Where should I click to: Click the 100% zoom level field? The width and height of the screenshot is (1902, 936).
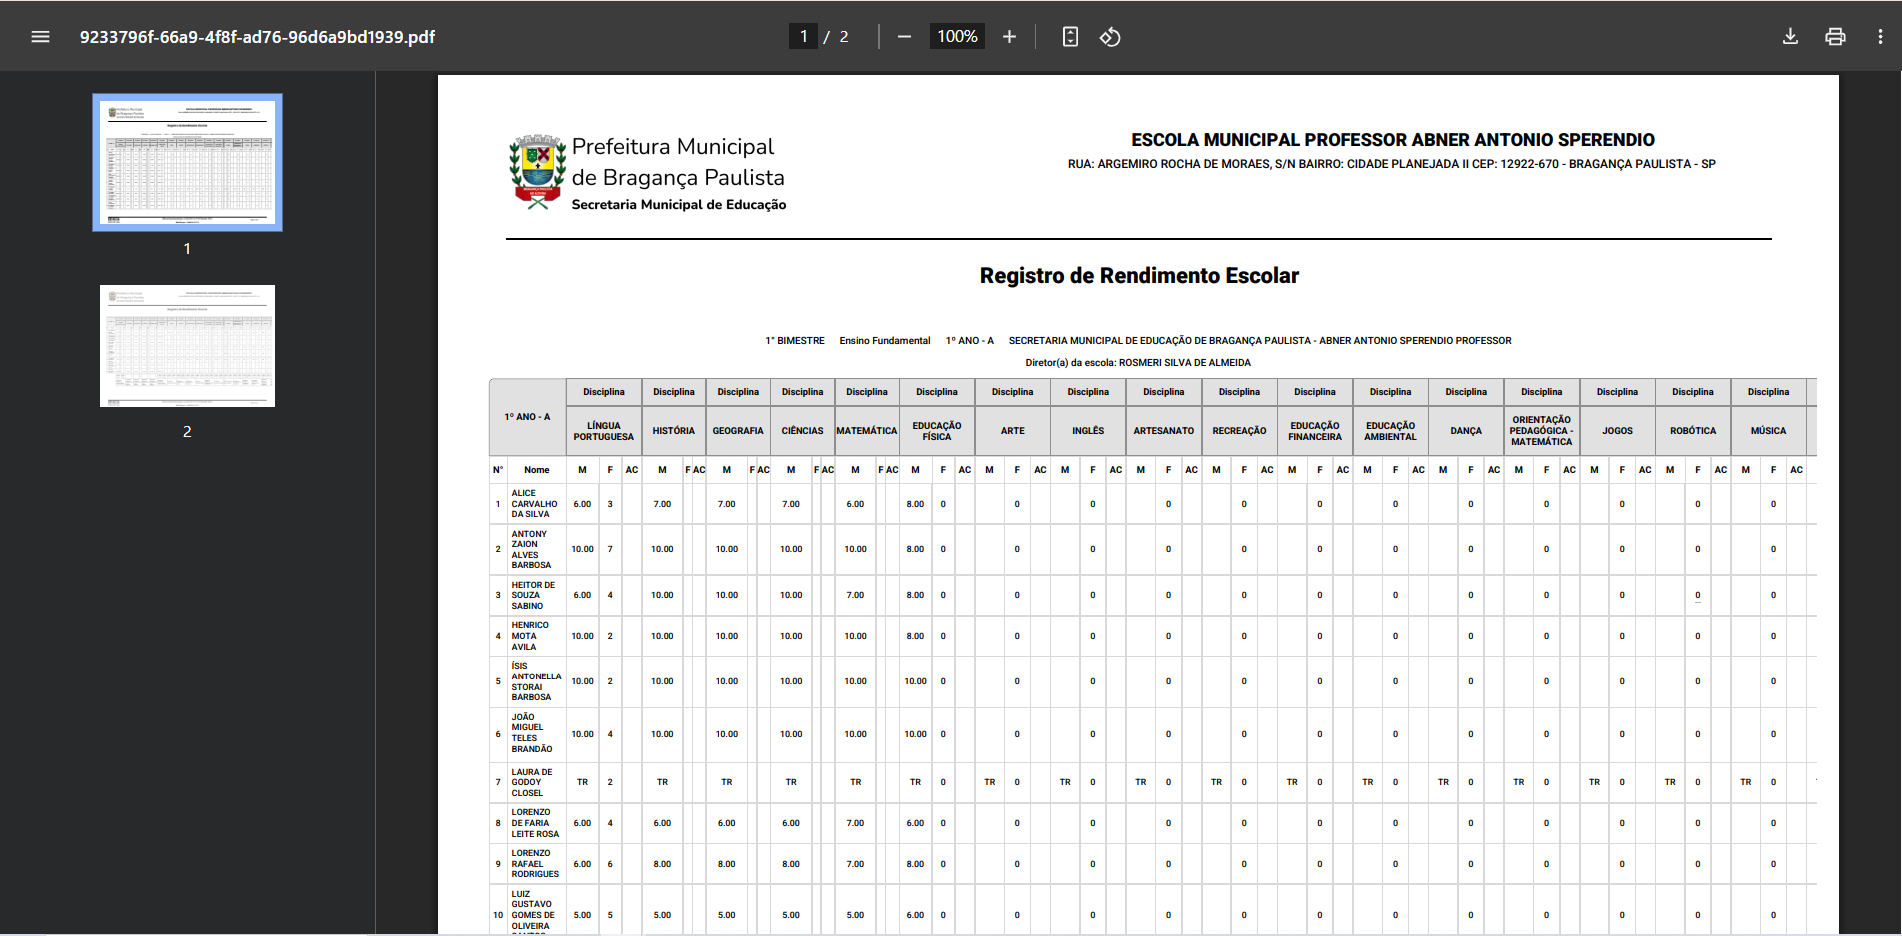tap(957, 37)
